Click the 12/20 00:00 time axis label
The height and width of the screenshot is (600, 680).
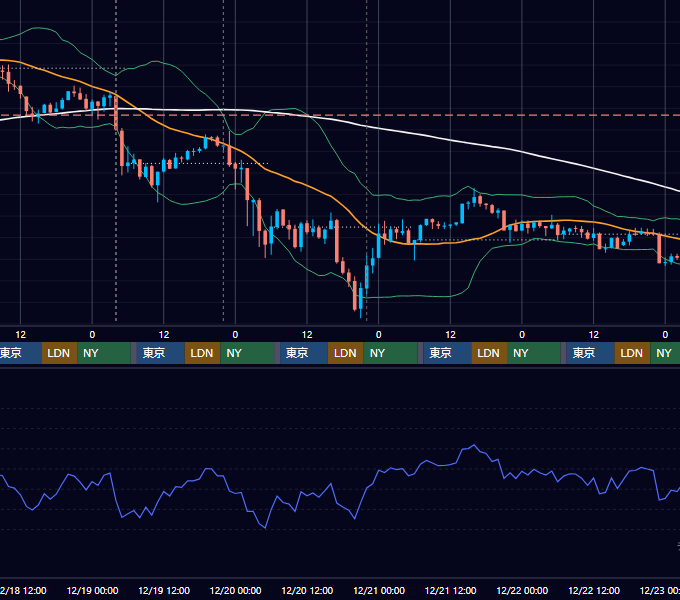coord(235,590)
